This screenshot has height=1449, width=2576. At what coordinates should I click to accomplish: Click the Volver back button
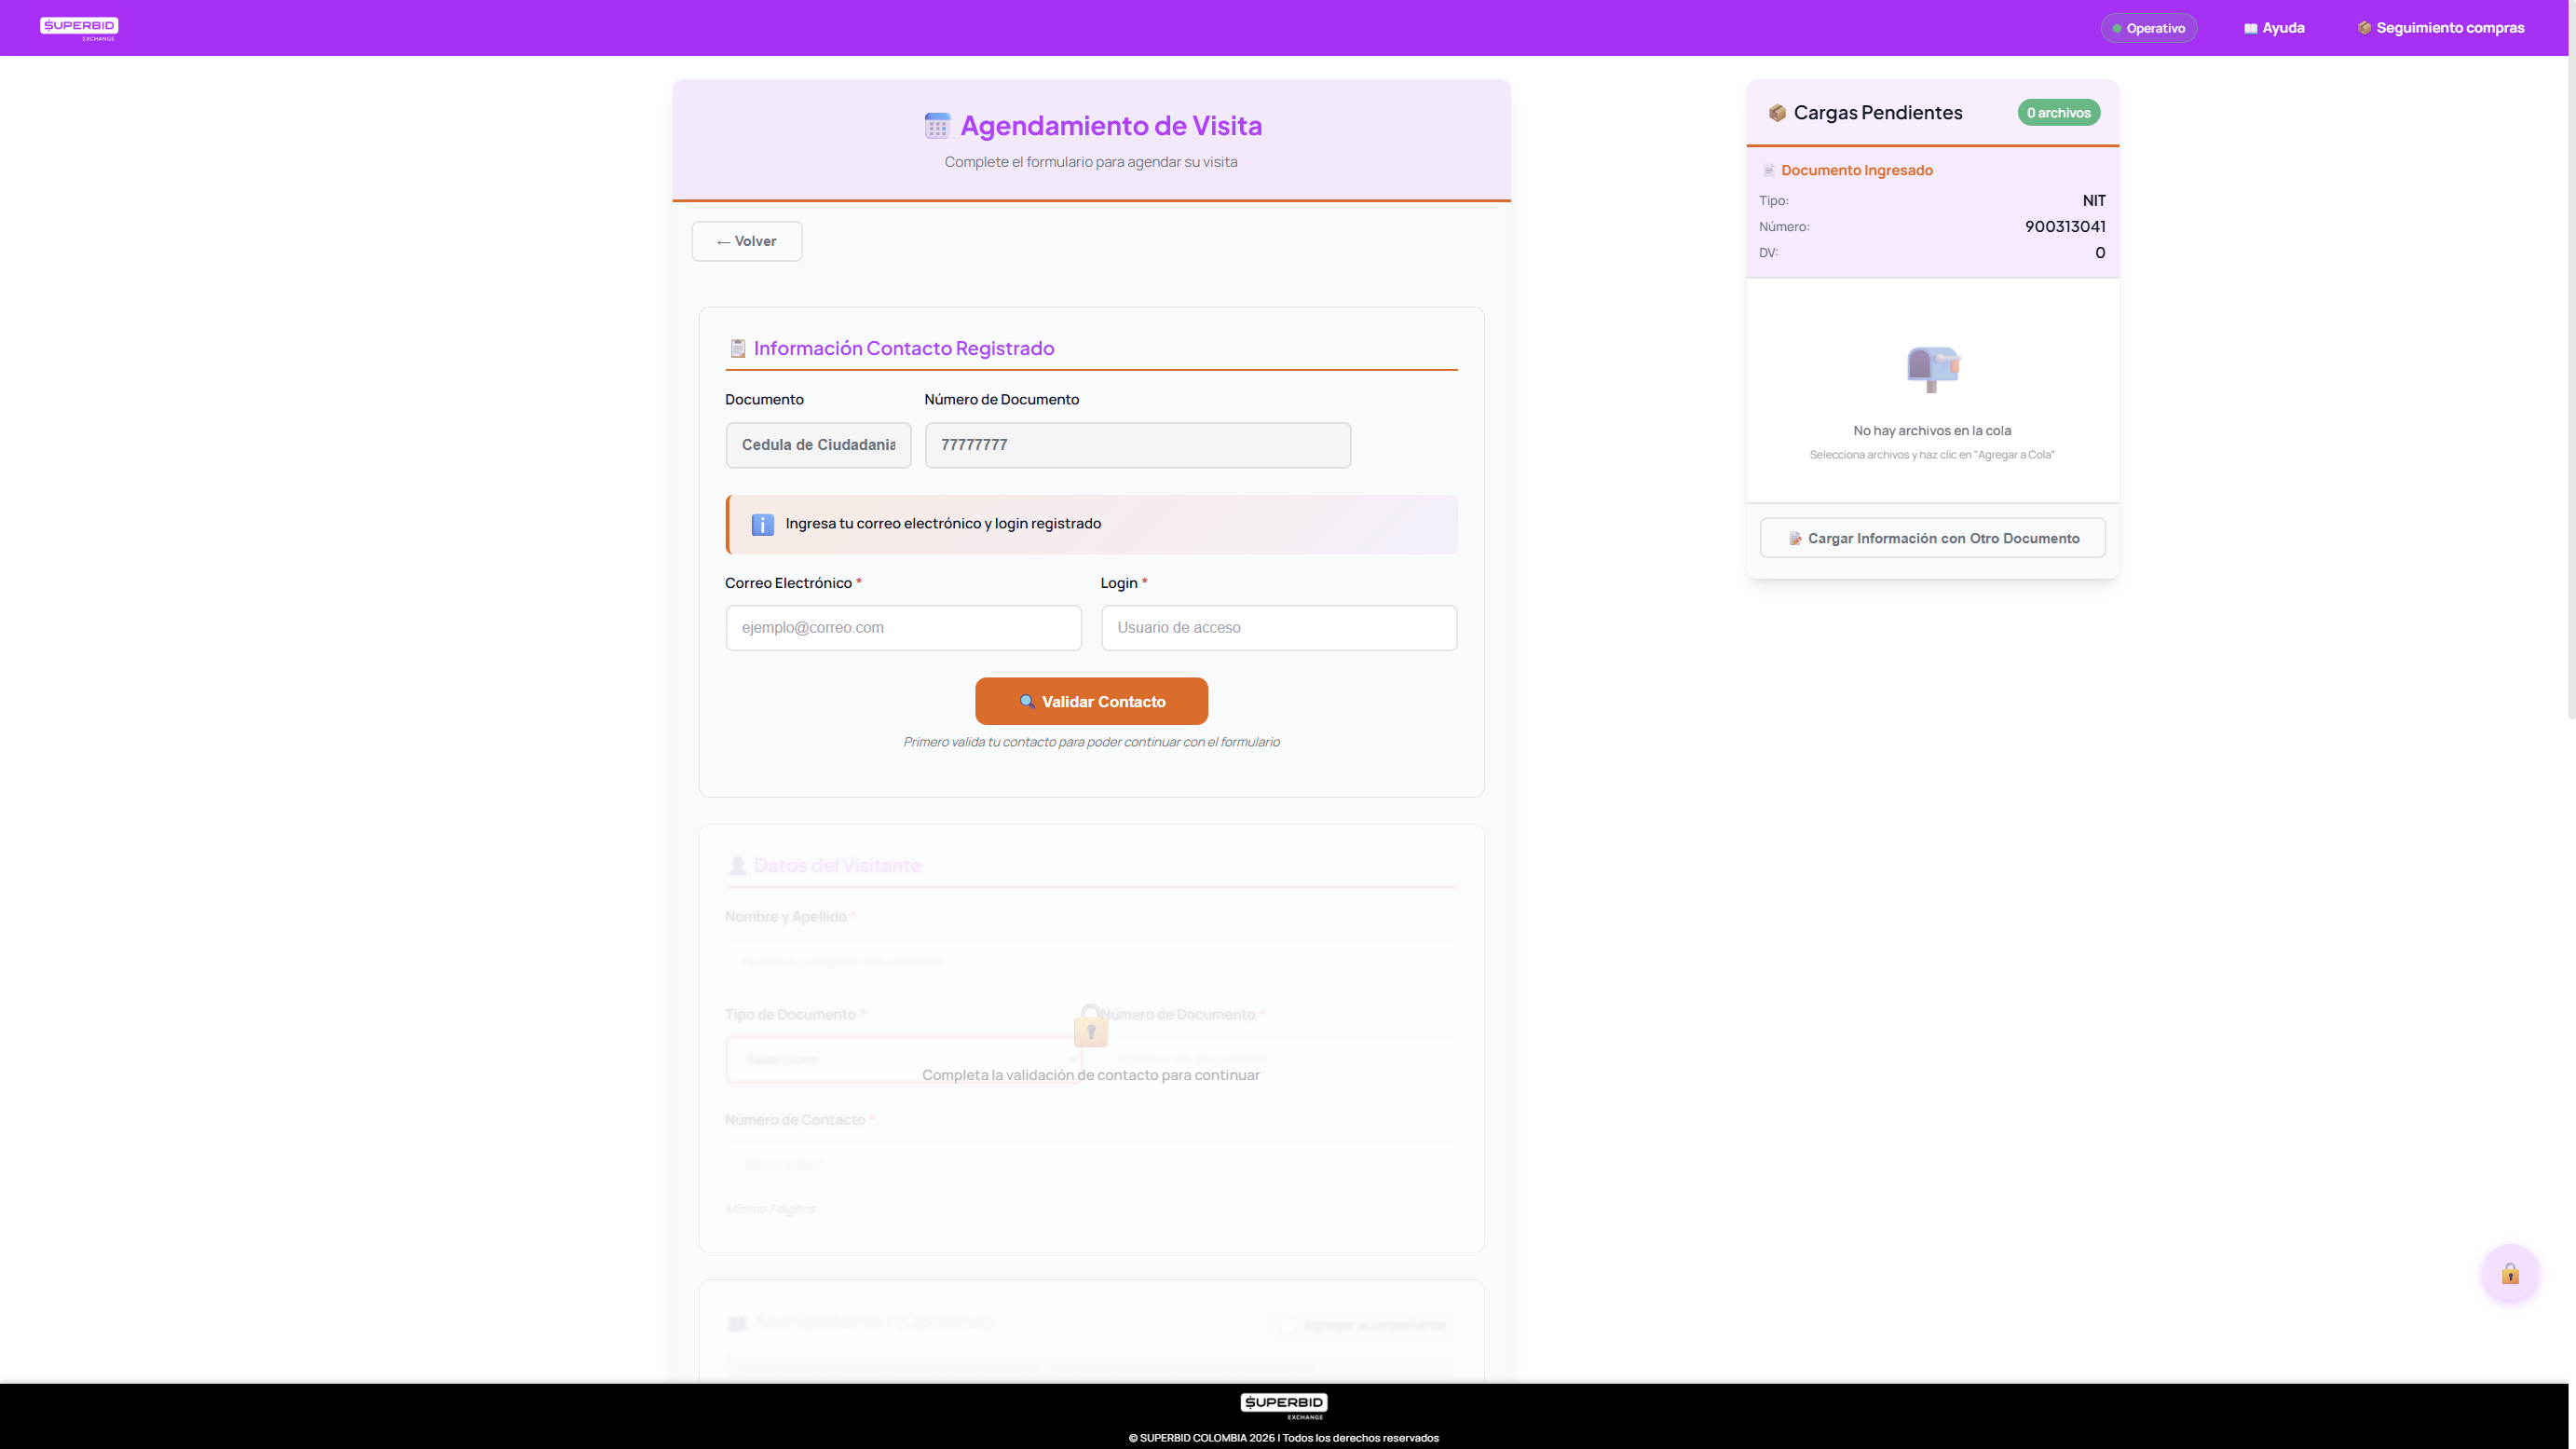[x=747, y=241]
